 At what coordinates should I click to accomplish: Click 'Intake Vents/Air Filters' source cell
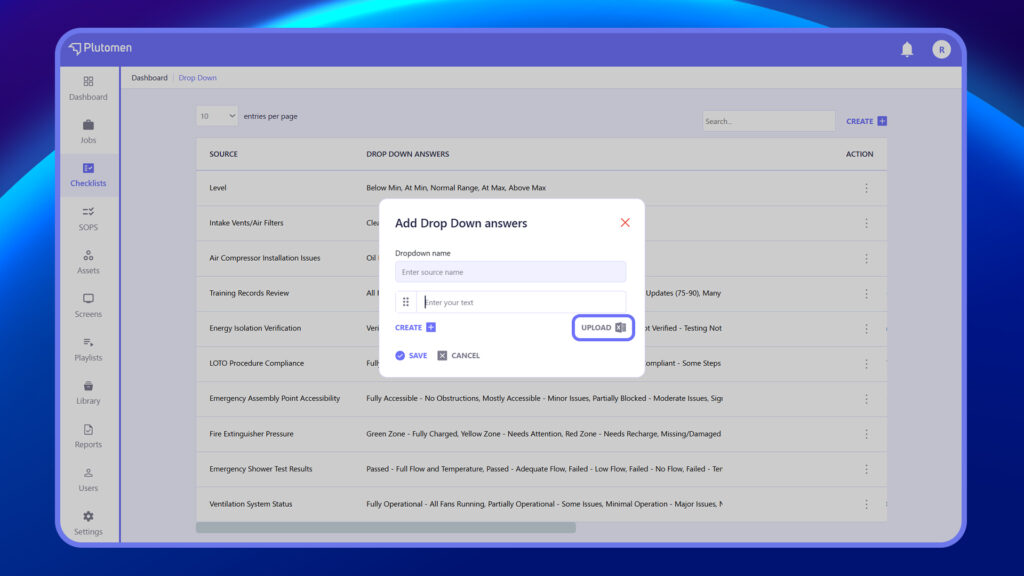[x=246, y=223]
